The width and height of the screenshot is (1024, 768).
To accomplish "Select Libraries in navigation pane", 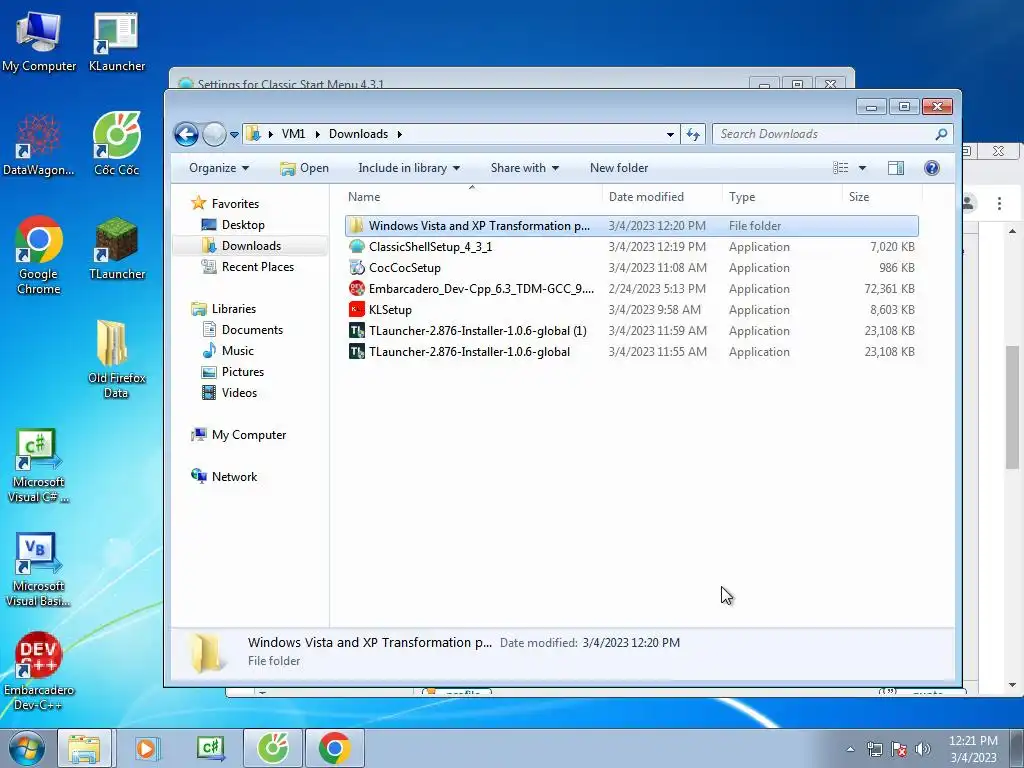I will (x=223, y=309).
